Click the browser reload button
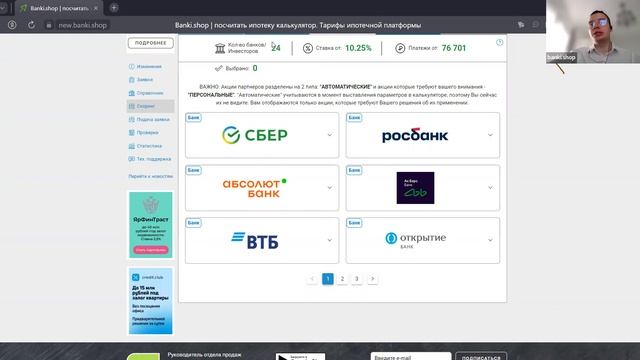 click(x=31, y=25)
